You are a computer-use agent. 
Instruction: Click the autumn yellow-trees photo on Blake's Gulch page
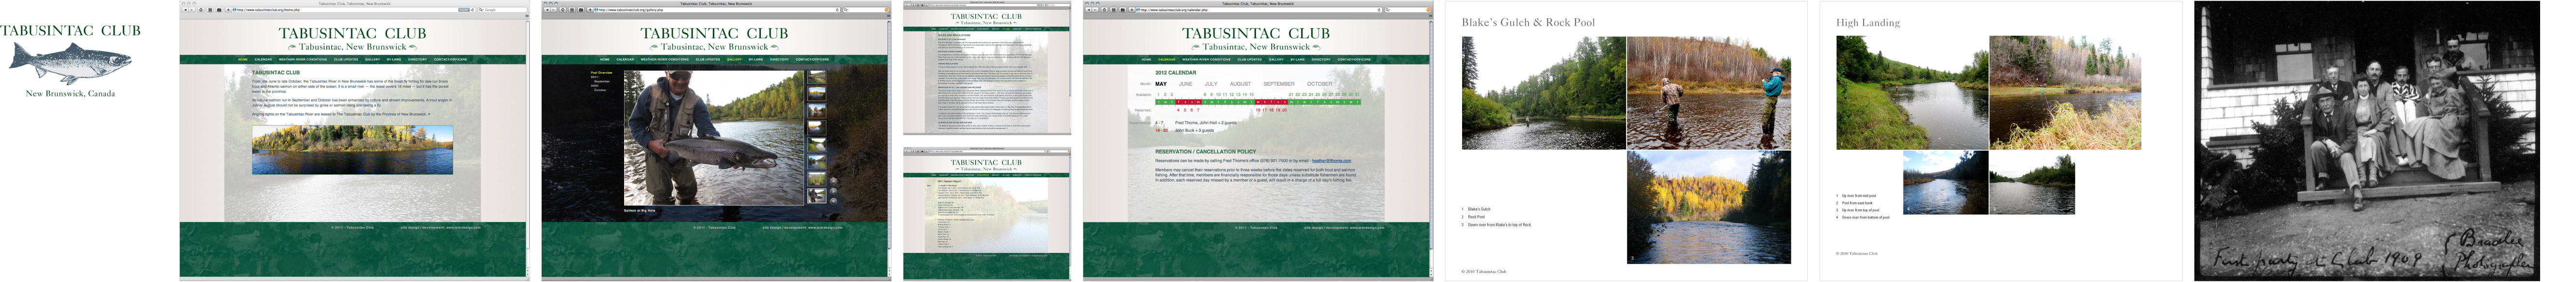pos(1709,207)
